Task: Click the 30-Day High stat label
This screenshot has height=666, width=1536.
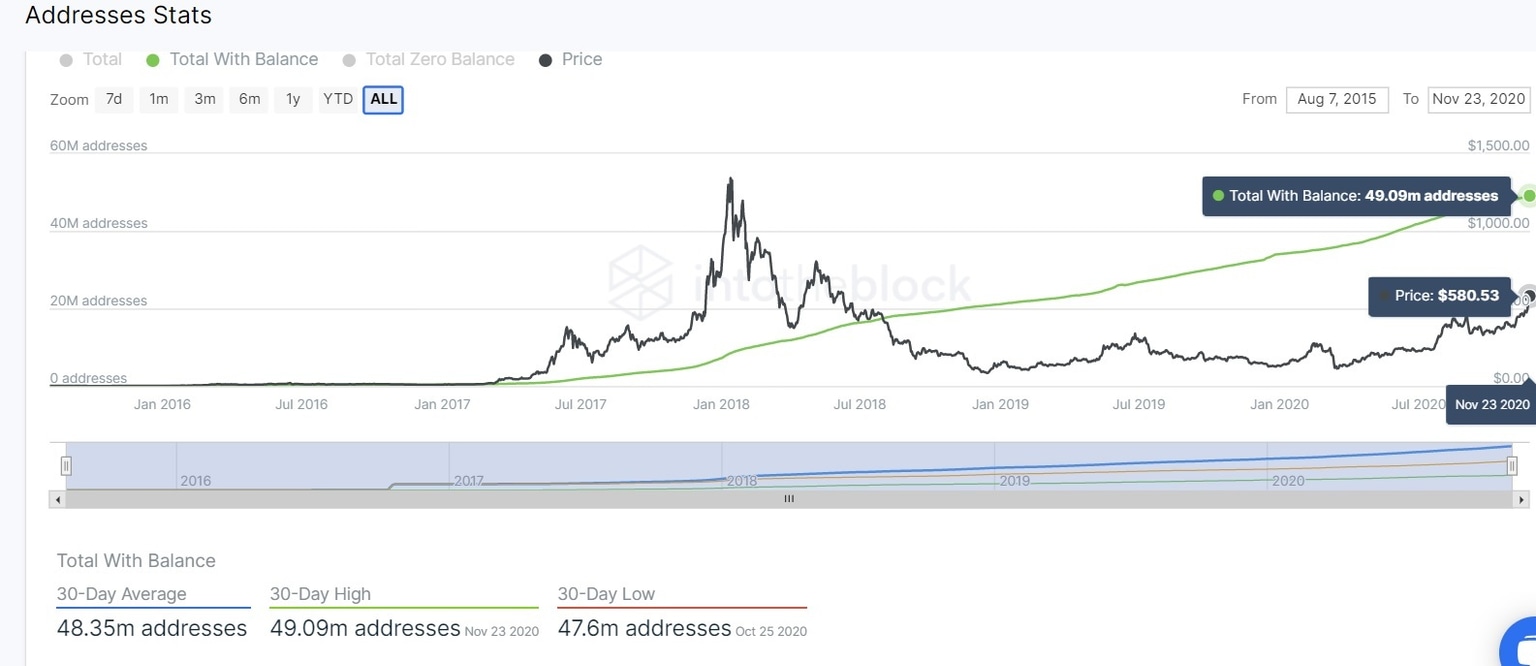Action: (x=320, y=594)
